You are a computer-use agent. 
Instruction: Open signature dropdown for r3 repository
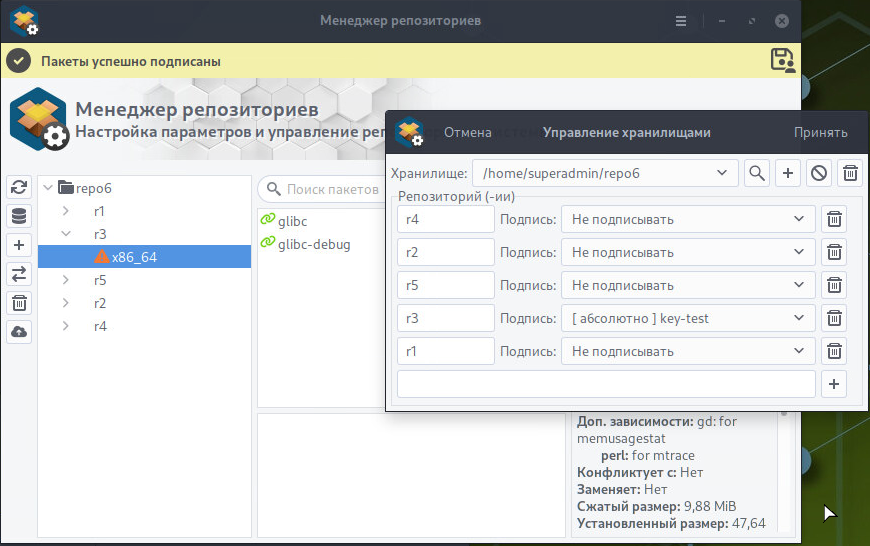tap(687, 318)
